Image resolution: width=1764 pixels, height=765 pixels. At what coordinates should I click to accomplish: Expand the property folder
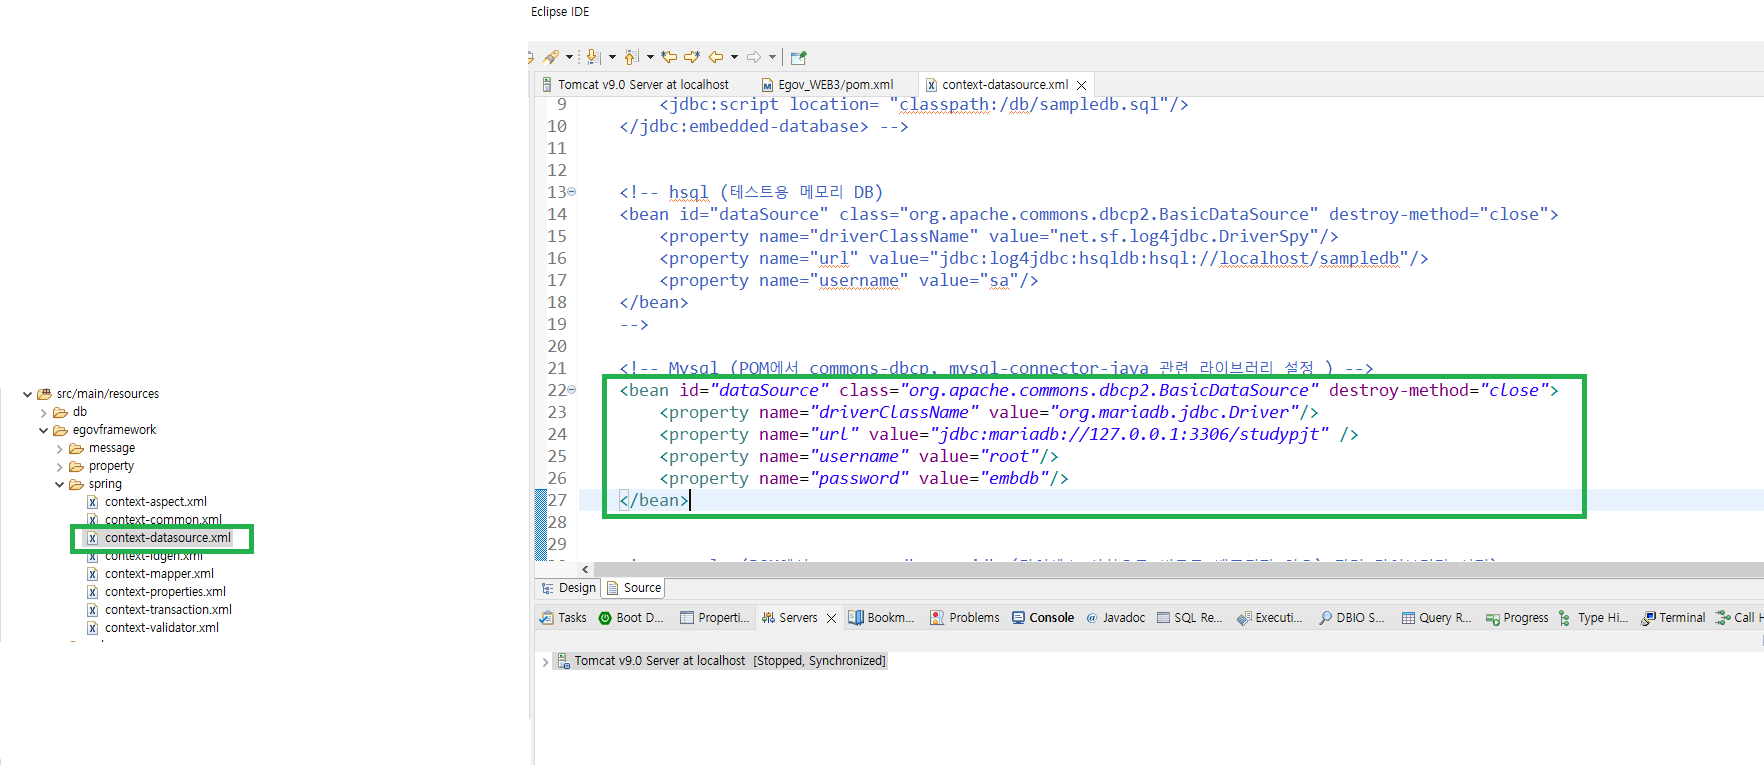pos(59,466)
